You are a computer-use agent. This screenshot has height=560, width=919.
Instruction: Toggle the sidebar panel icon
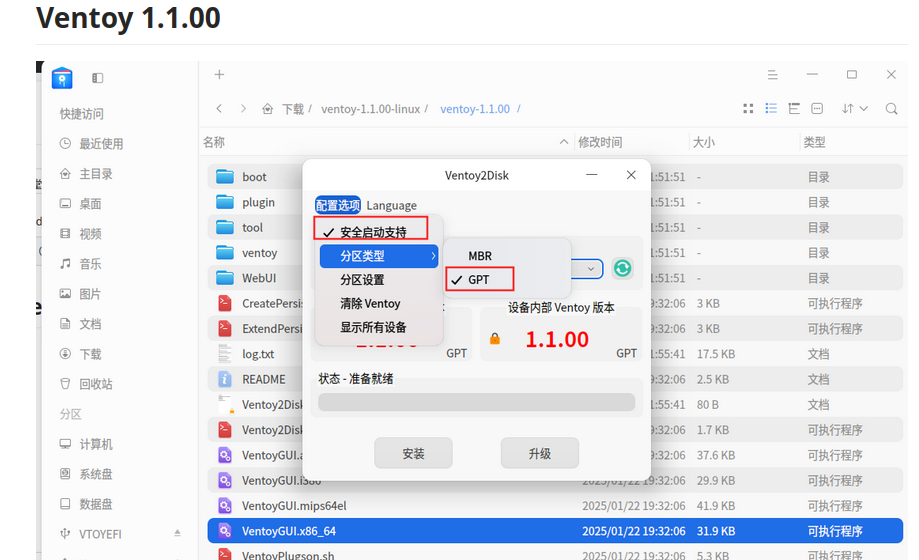tap(98, 78)
